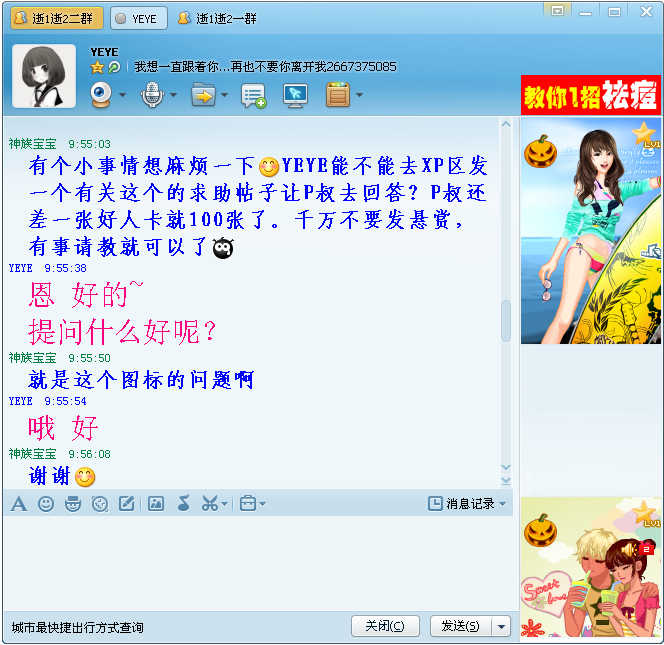664x645 pixels.
Task: Send a file with the folder arrow icon
Action: (204, 94)
